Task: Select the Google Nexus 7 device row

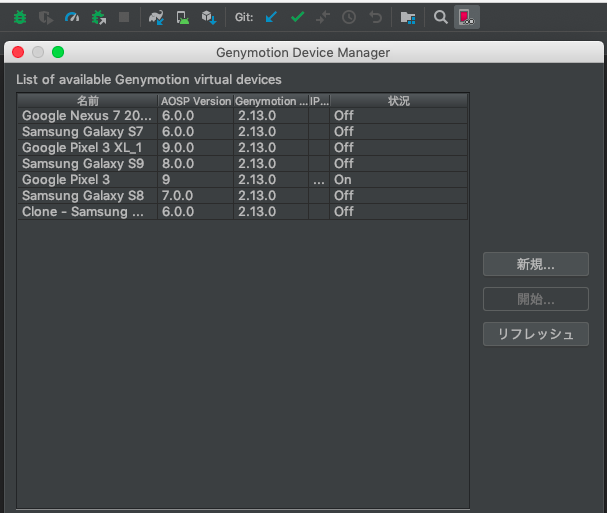Action: [x=242, y=115]
